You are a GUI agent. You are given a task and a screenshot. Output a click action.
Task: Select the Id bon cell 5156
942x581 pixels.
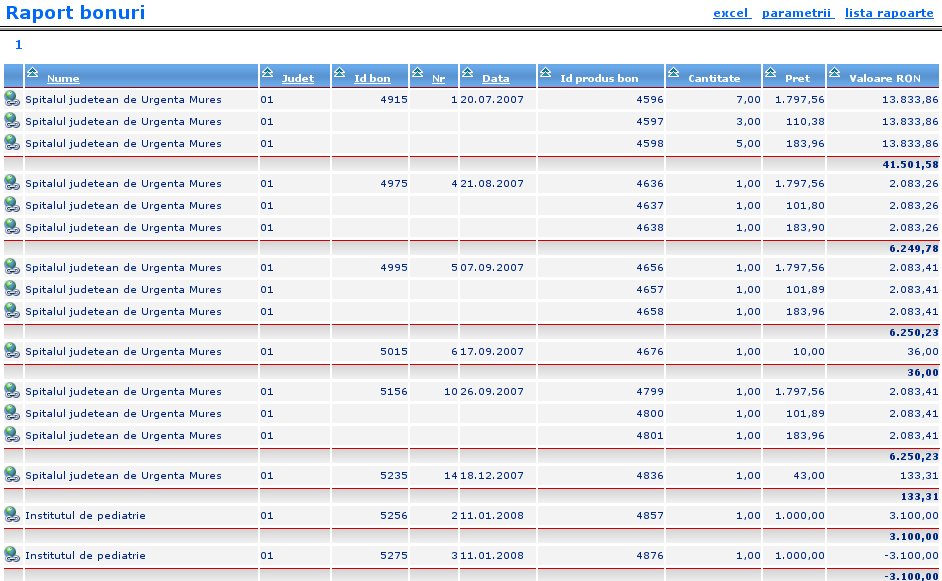[394, 392]
